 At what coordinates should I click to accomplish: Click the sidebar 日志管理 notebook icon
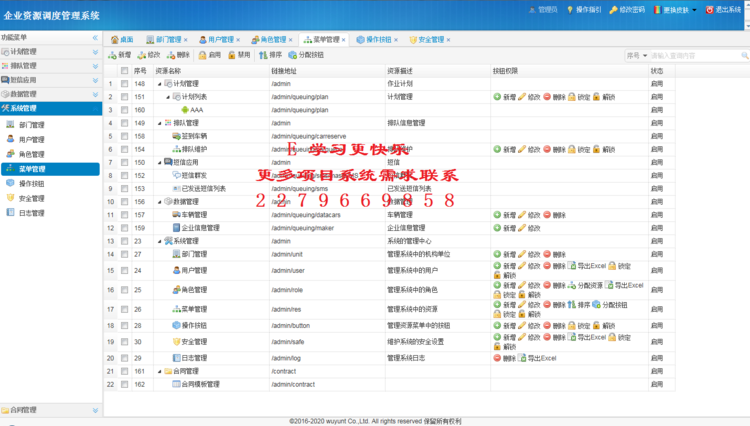(x=10, y=212)
